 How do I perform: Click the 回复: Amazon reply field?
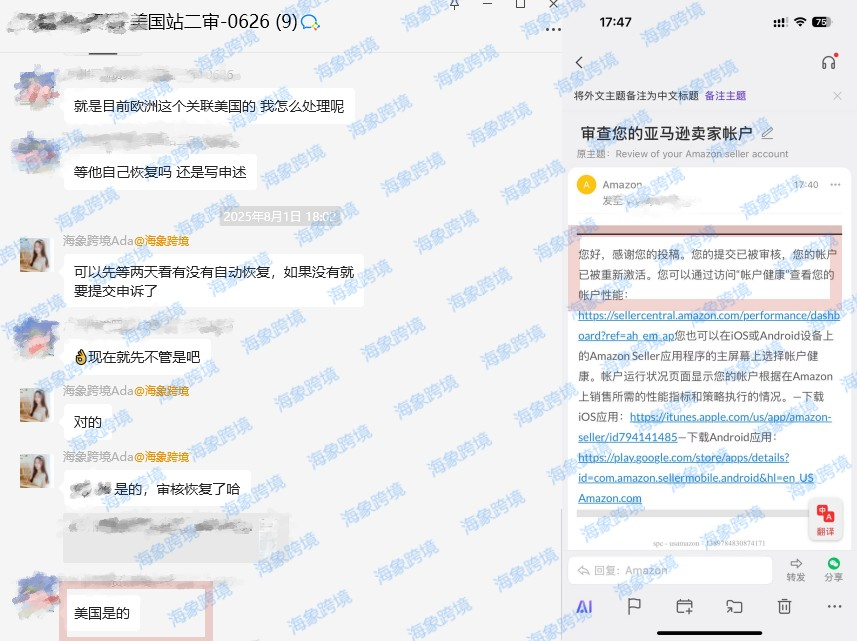coord(670,571)
